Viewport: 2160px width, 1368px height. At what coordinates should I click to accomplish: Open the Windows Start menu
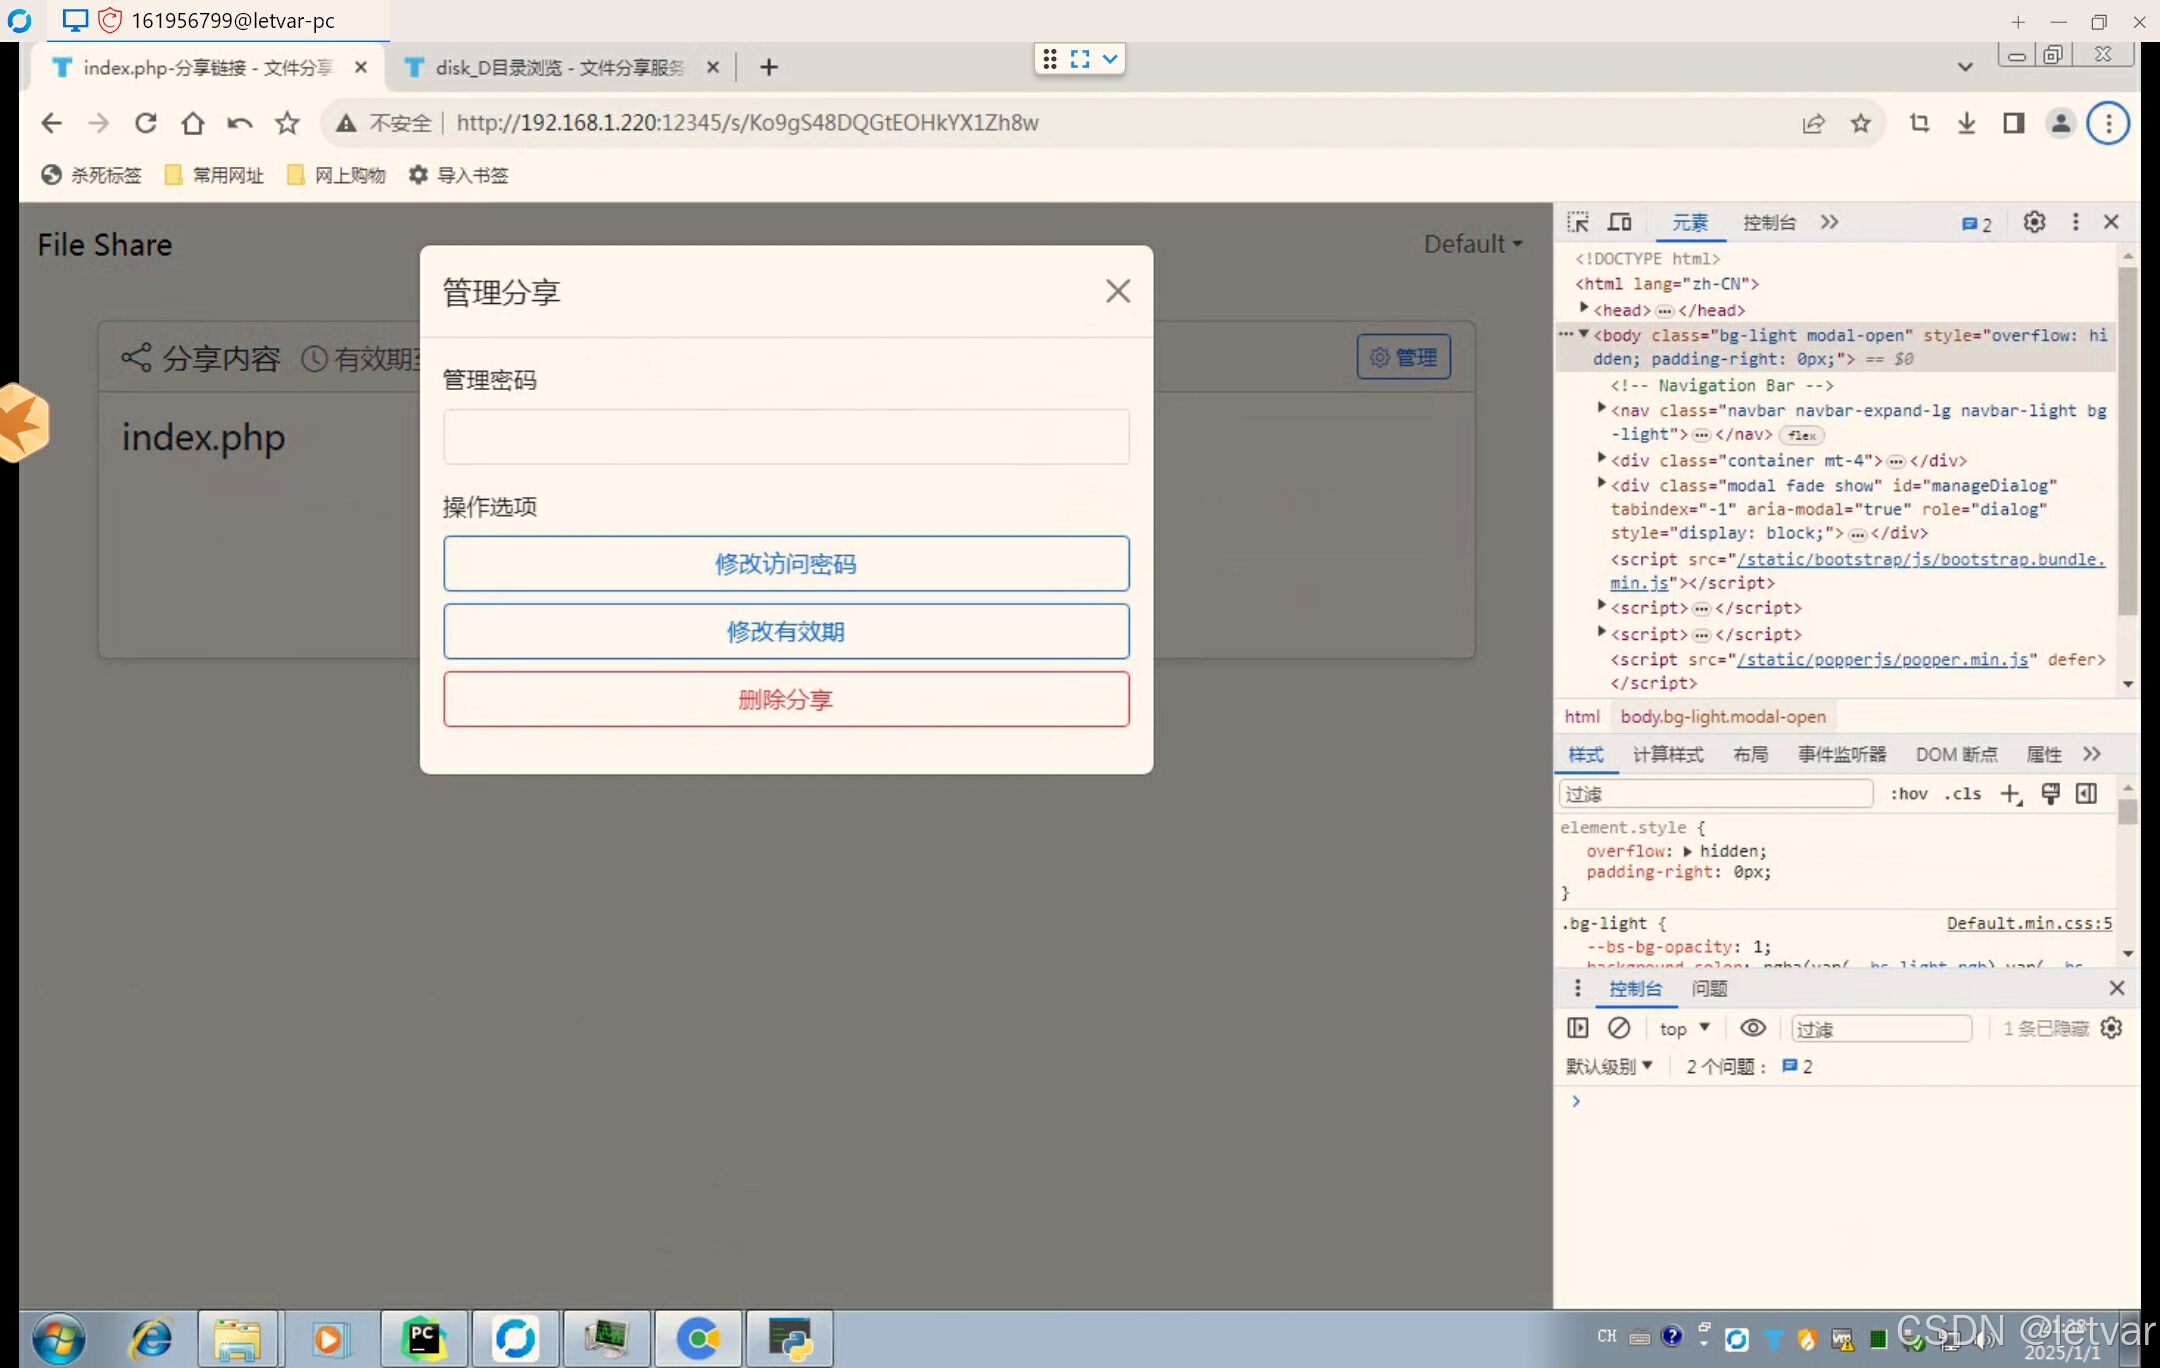[x=59, y=1339]
